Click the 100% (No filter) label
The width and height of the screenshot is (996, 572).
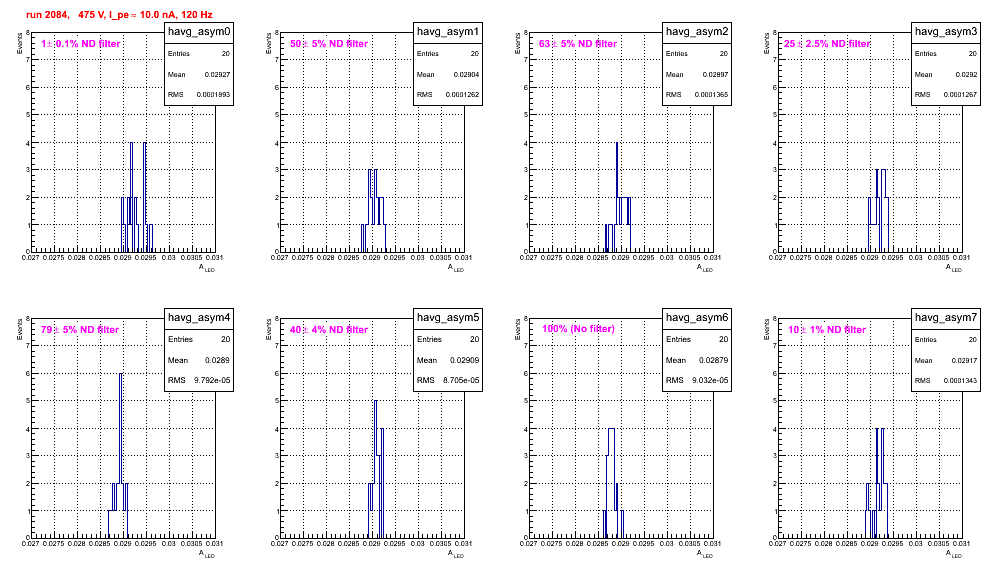[579, 329]
